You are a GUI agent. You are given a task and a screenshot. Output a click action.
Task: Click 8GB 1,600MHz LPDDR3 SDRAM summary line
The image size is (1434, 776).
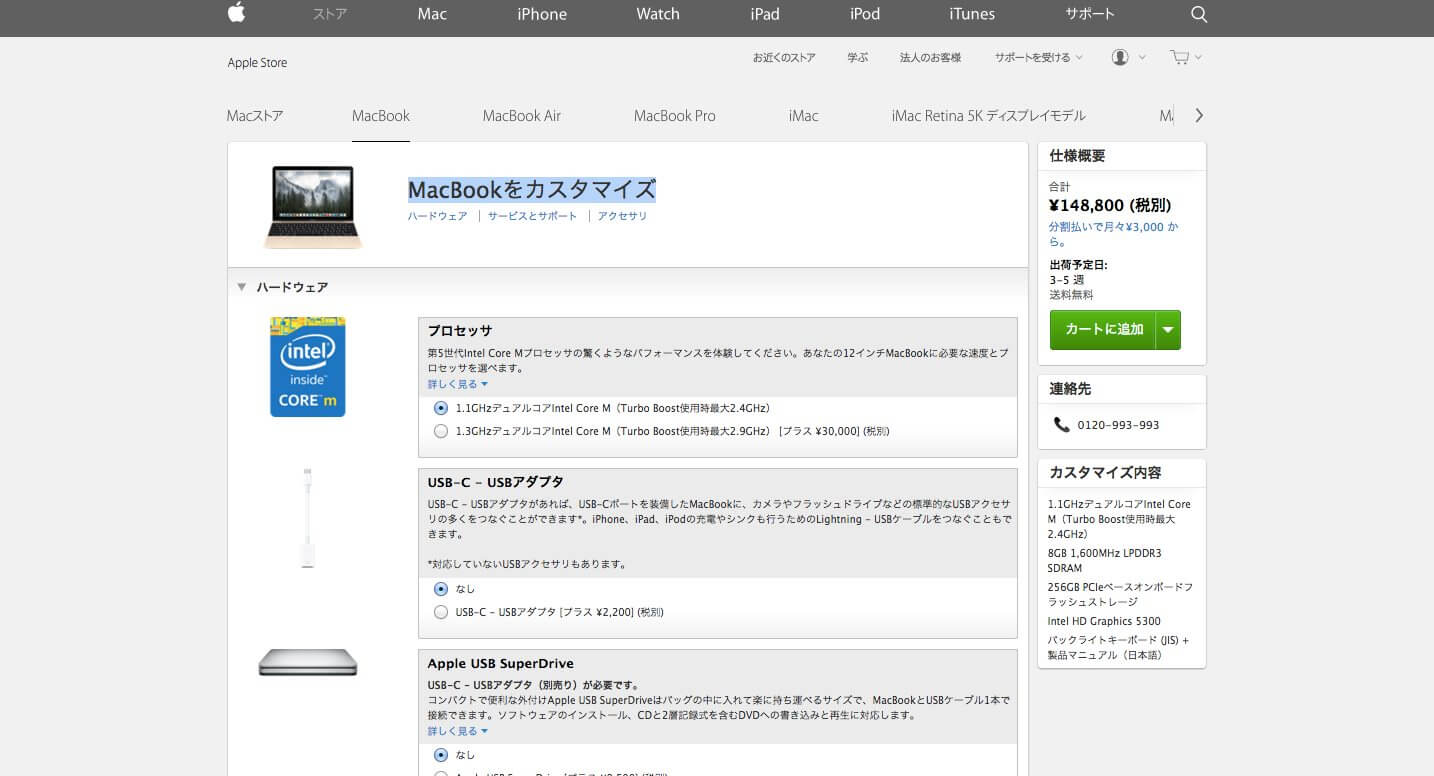click(x=1104, y=561)
